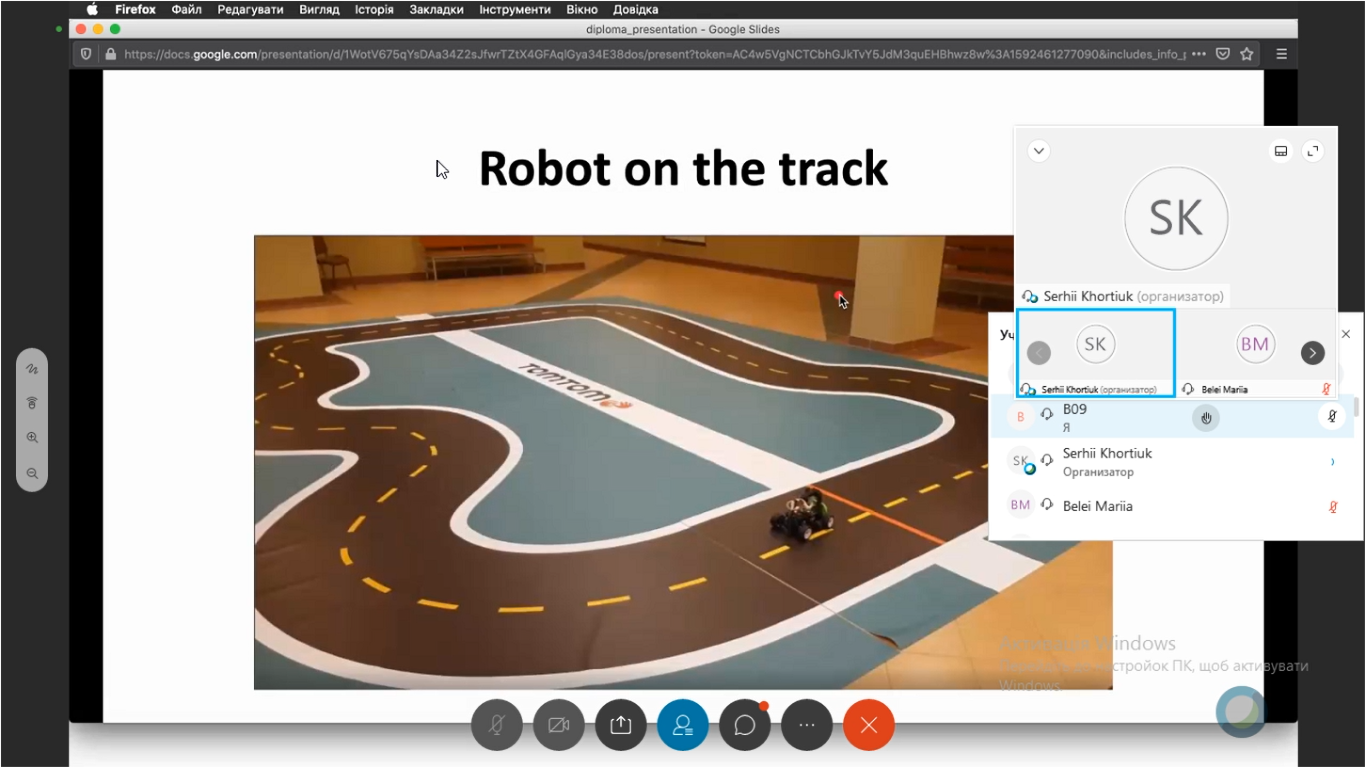Click the share screen button

(620, 725)
